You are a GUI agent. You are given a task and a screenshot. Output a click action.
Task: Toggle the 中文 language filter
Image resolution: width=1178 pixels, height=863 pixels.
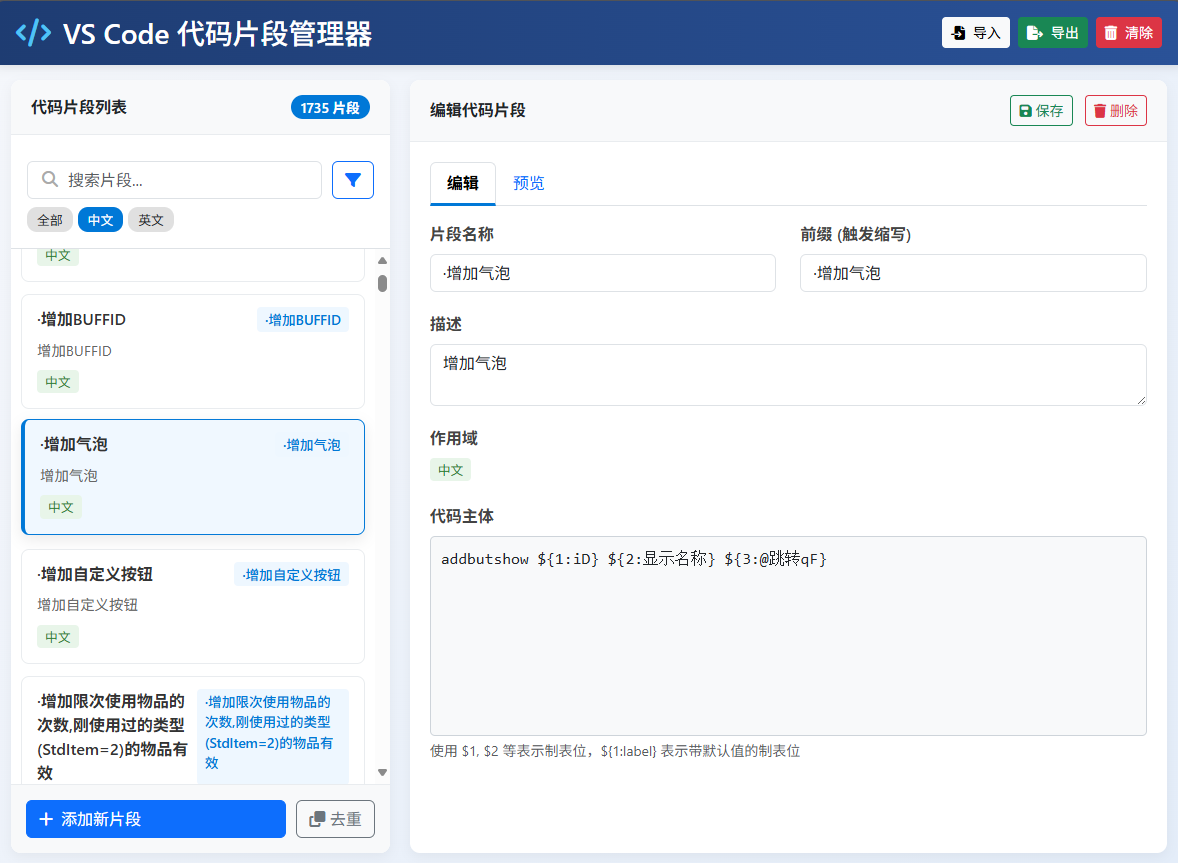tap(100, 220)
